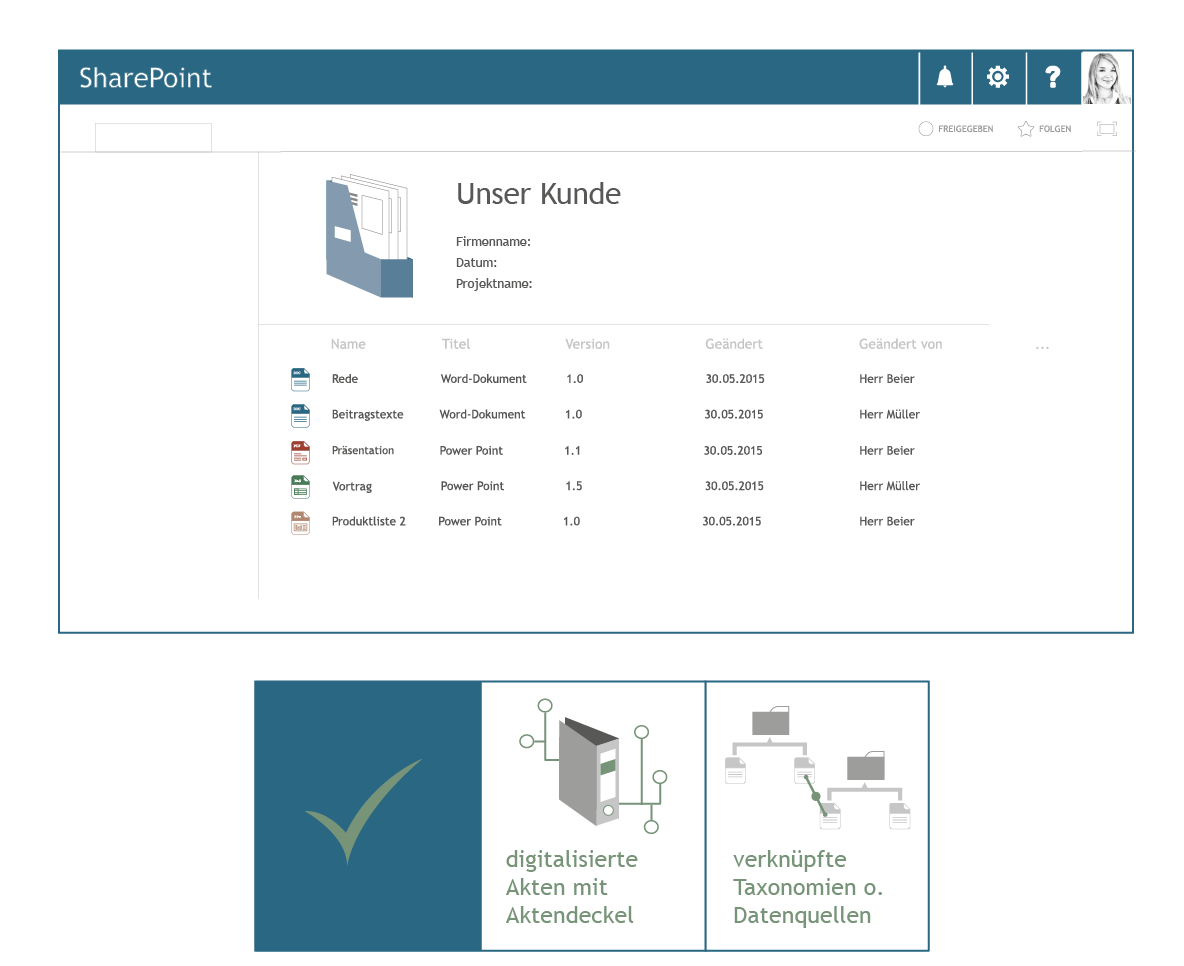This screenshot has height=966, width=1184.
Task: Select the FREIGEGEBEN radio button
Action: (x=925, y=128)
